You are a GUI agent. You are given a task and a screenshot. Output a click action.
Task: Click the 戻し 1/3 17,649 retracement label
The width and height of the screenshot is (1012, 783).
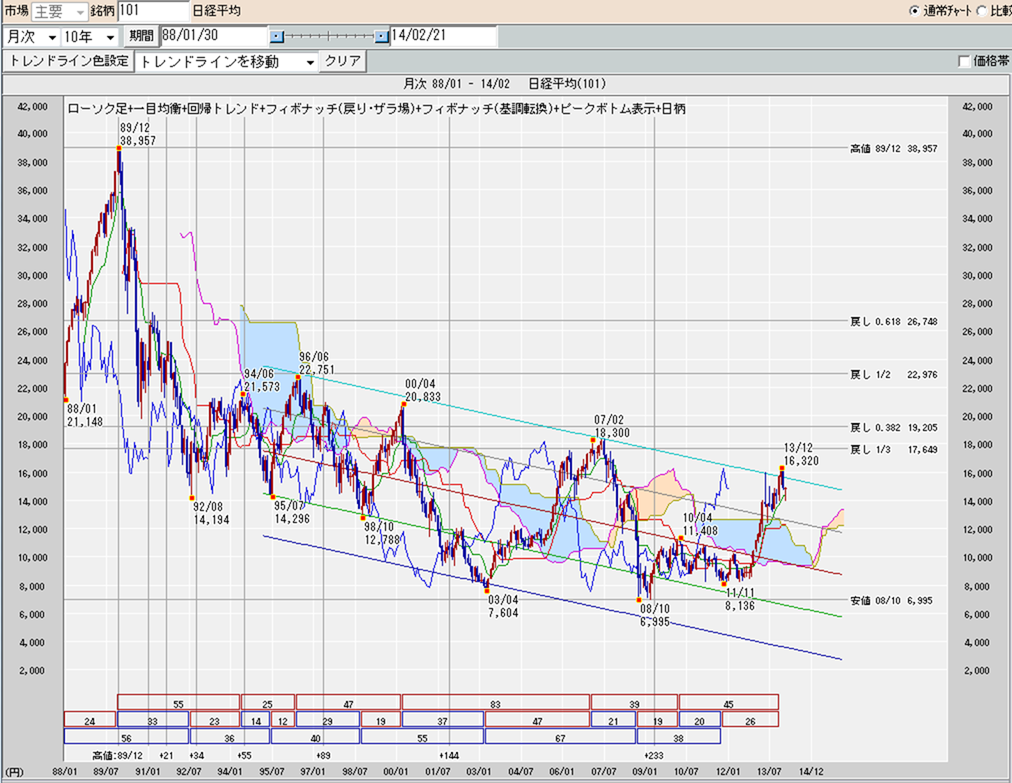click(893, 449)
